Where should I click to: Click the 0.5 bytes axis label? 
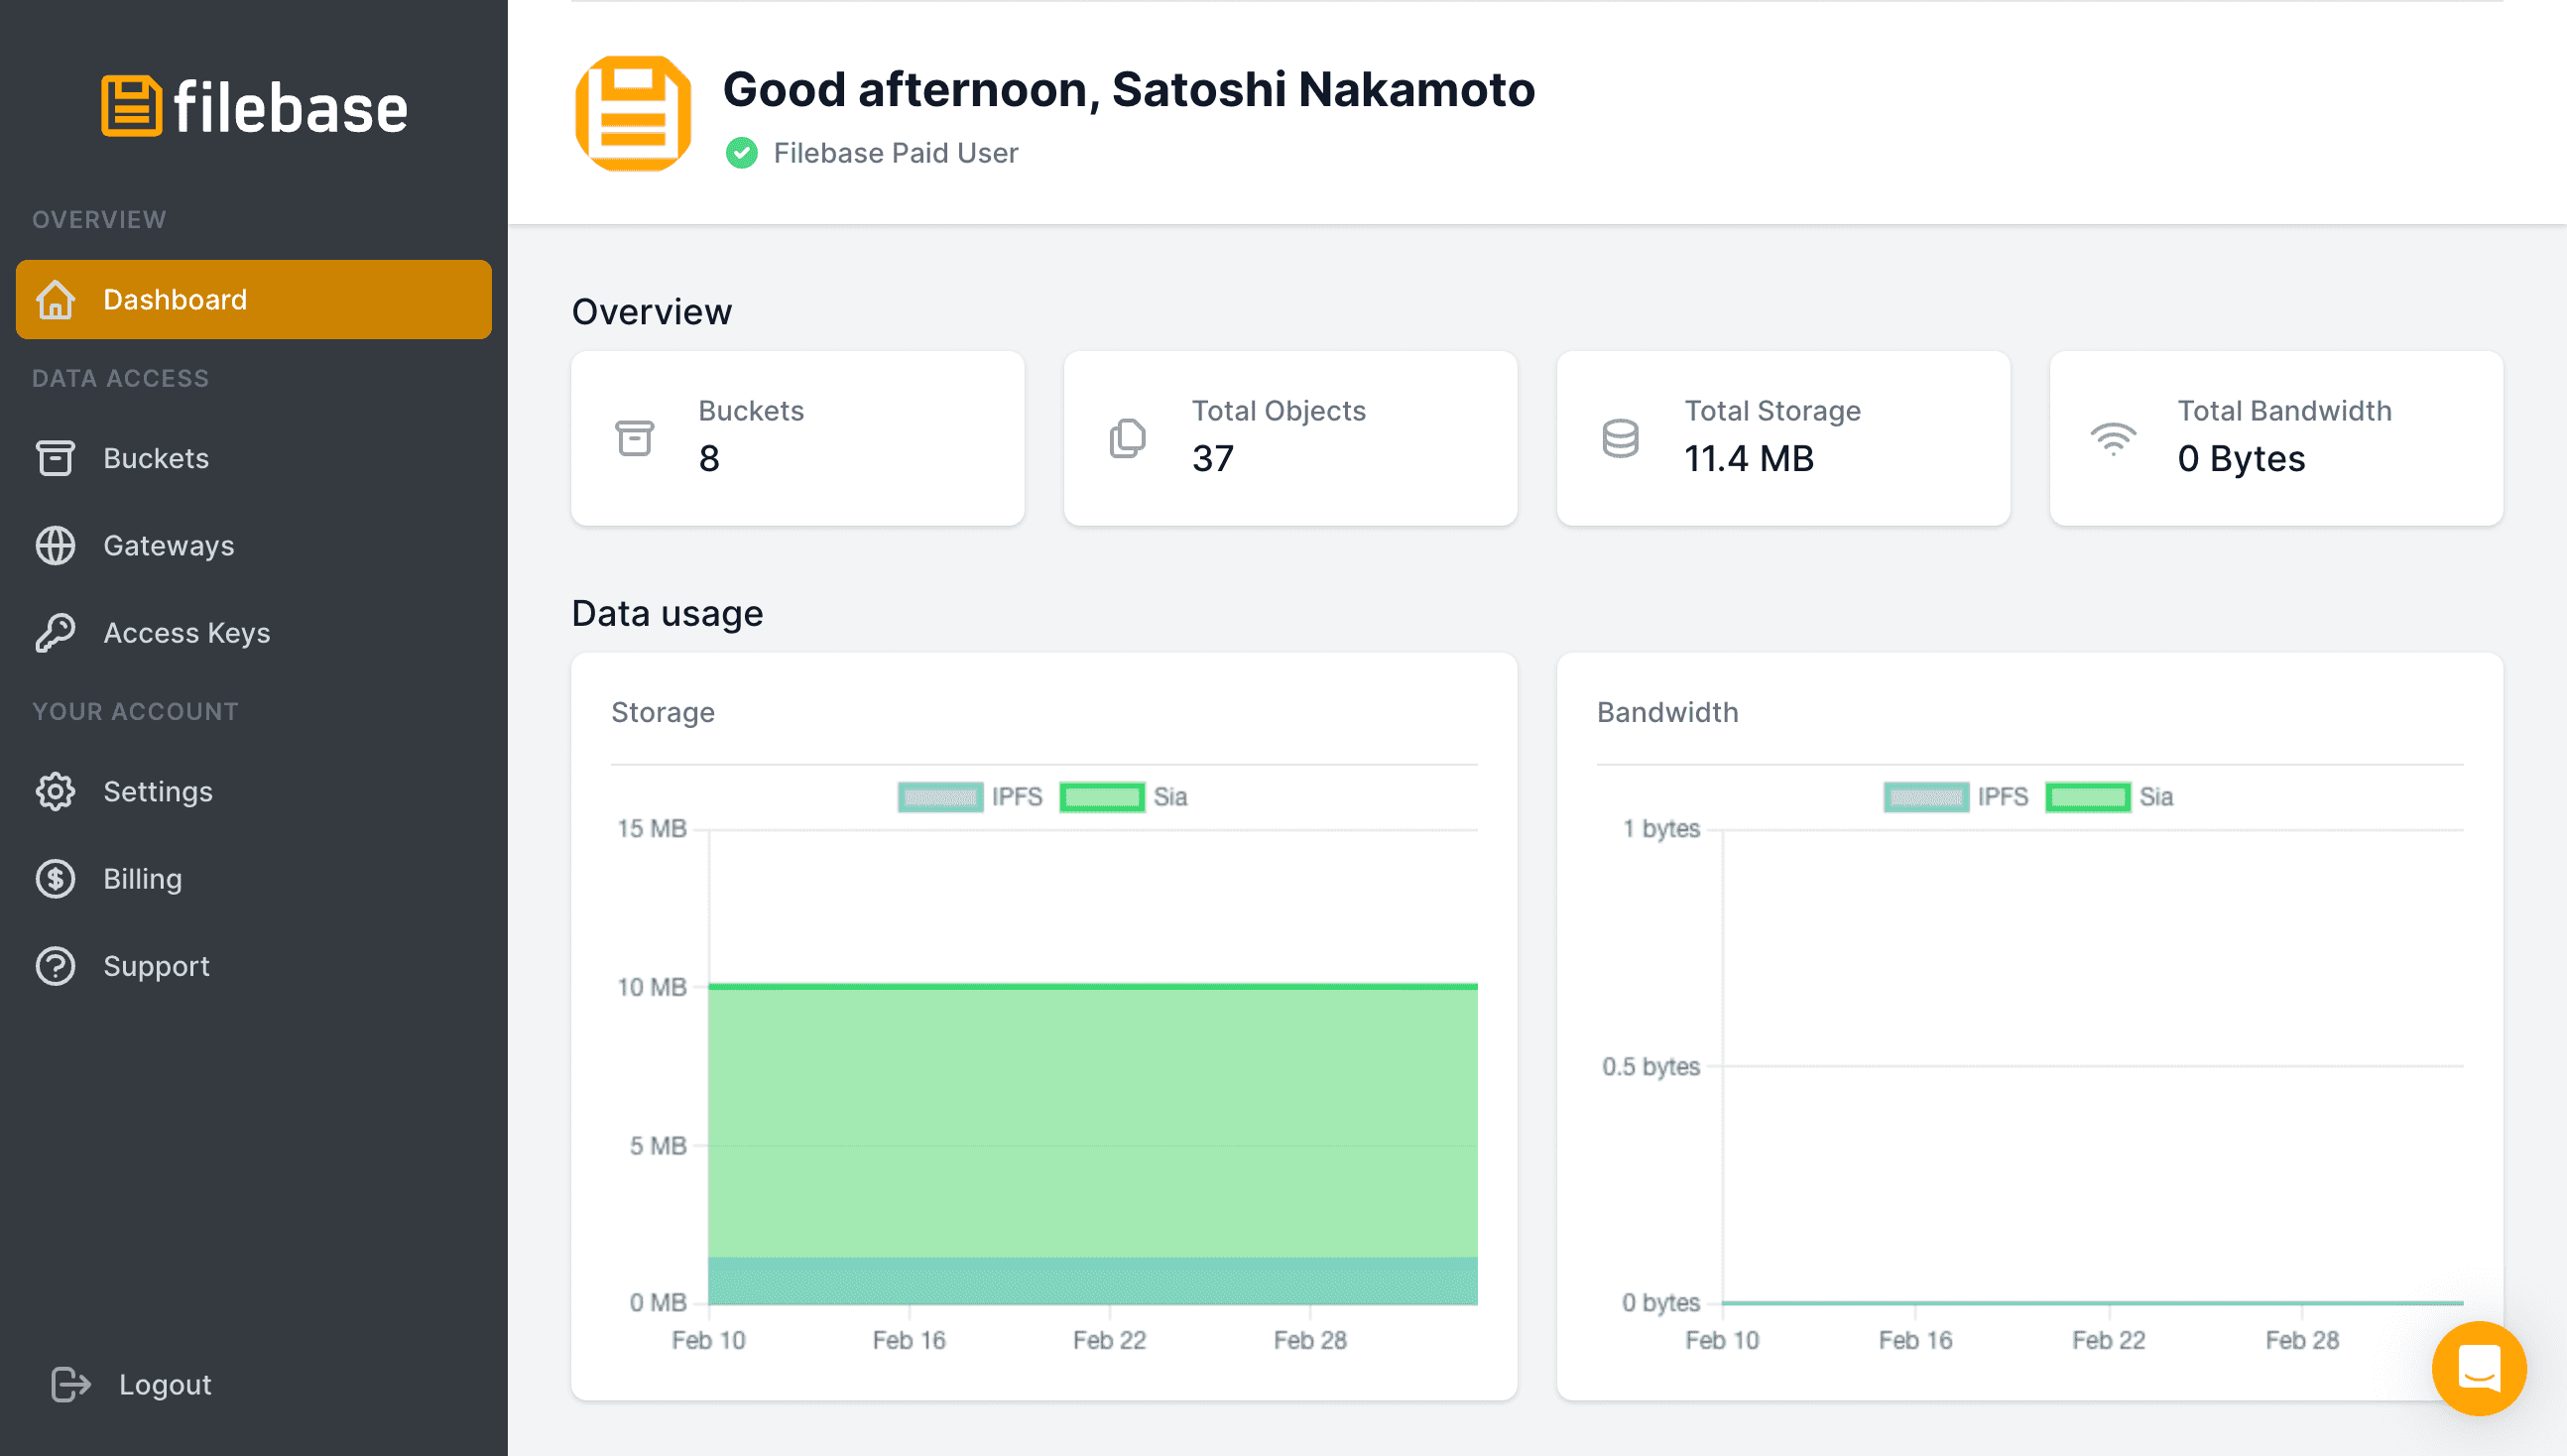1651,1066
